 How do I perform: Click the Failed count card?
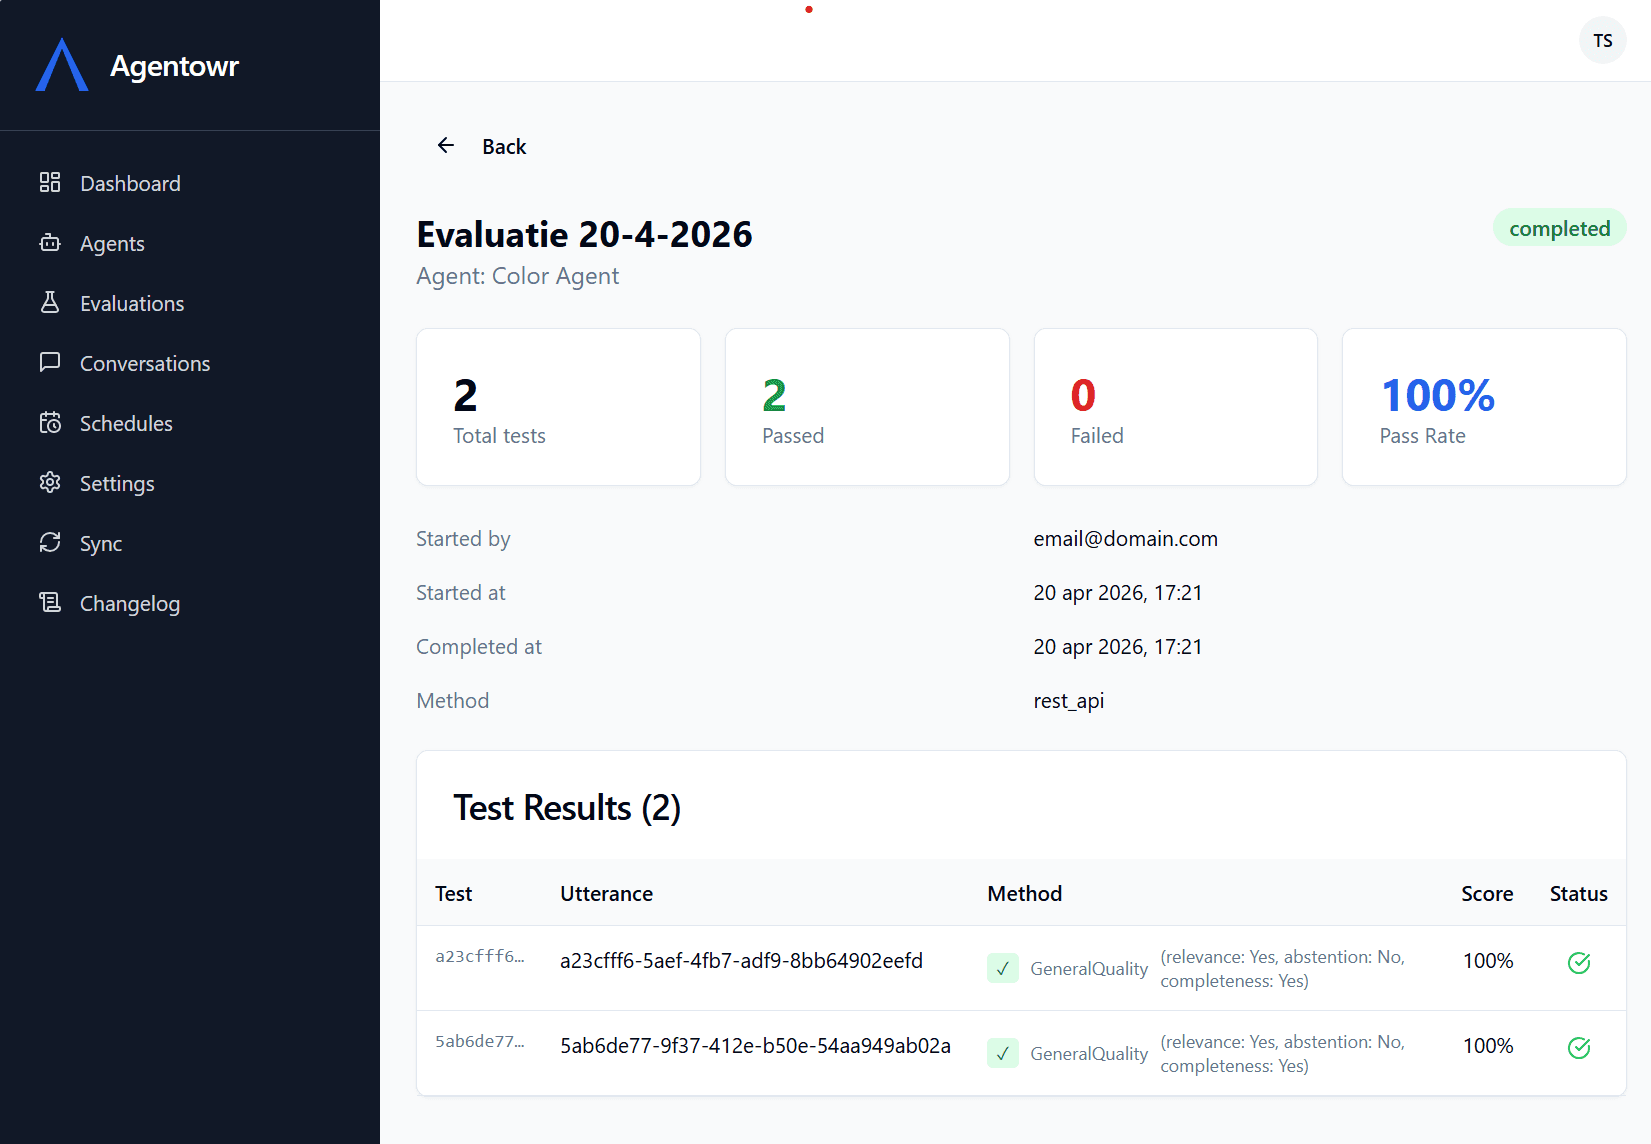1175,407
